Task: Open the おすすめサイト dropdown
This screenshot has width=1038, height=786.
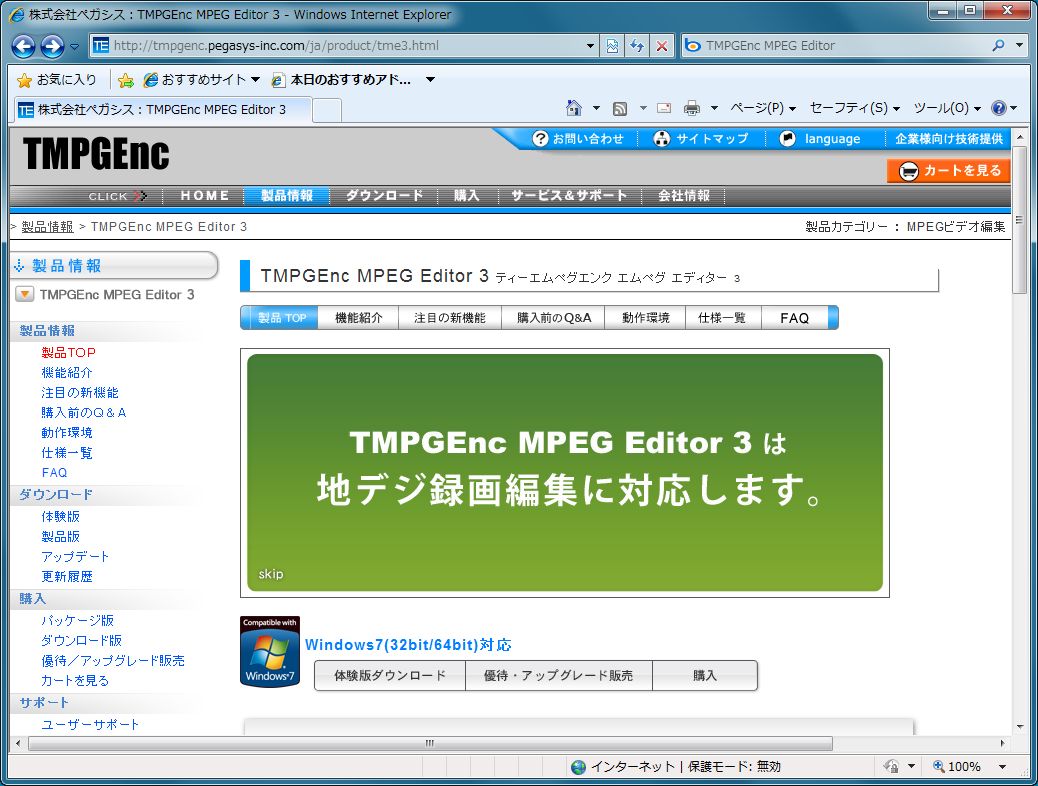Action: coord(202,80)
